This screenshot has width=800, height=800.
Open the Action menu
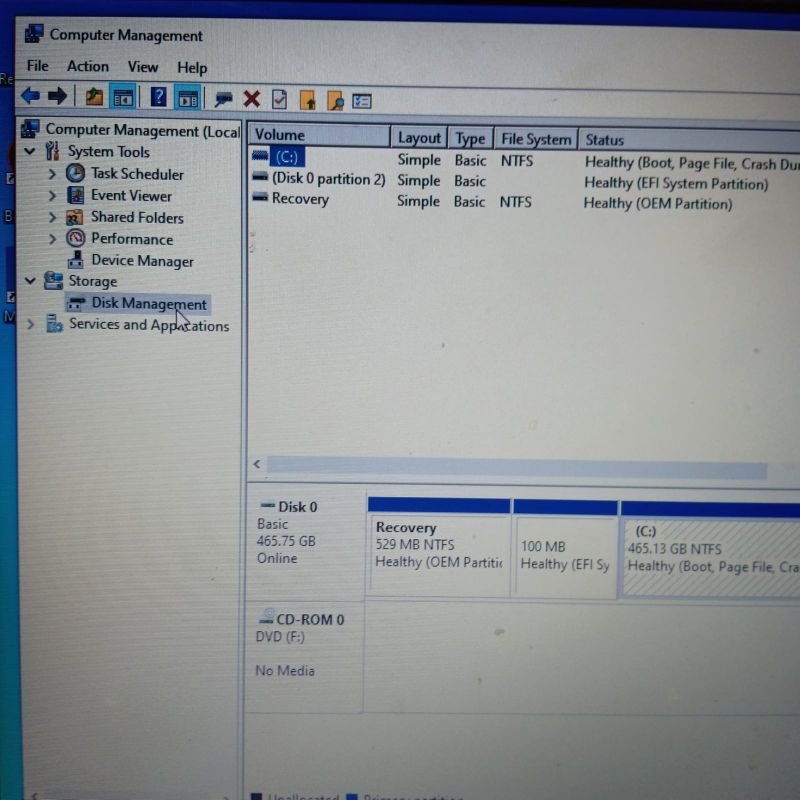(88, 66)
